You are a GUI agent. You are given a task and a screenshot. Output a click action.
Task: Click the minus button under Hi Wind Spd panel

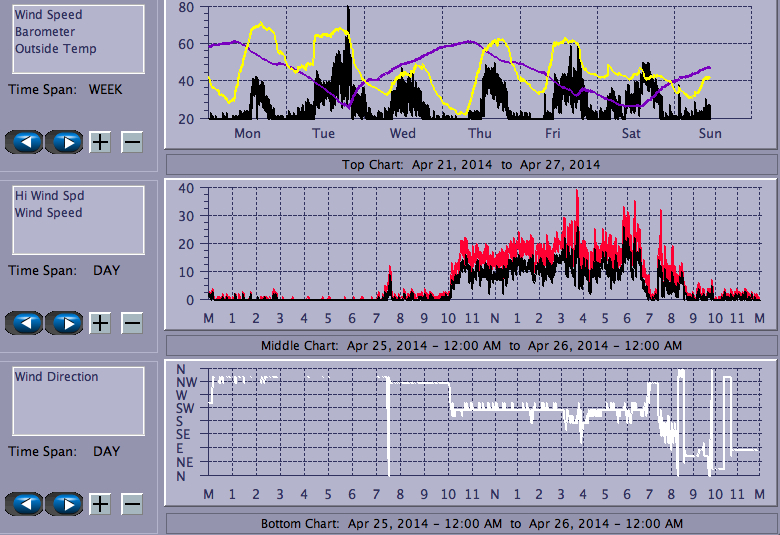click(132, 323)
